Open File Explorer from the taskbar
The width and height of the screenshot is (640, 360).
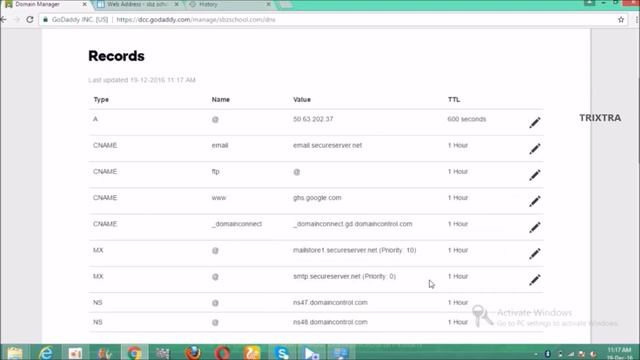click(15, 353)
